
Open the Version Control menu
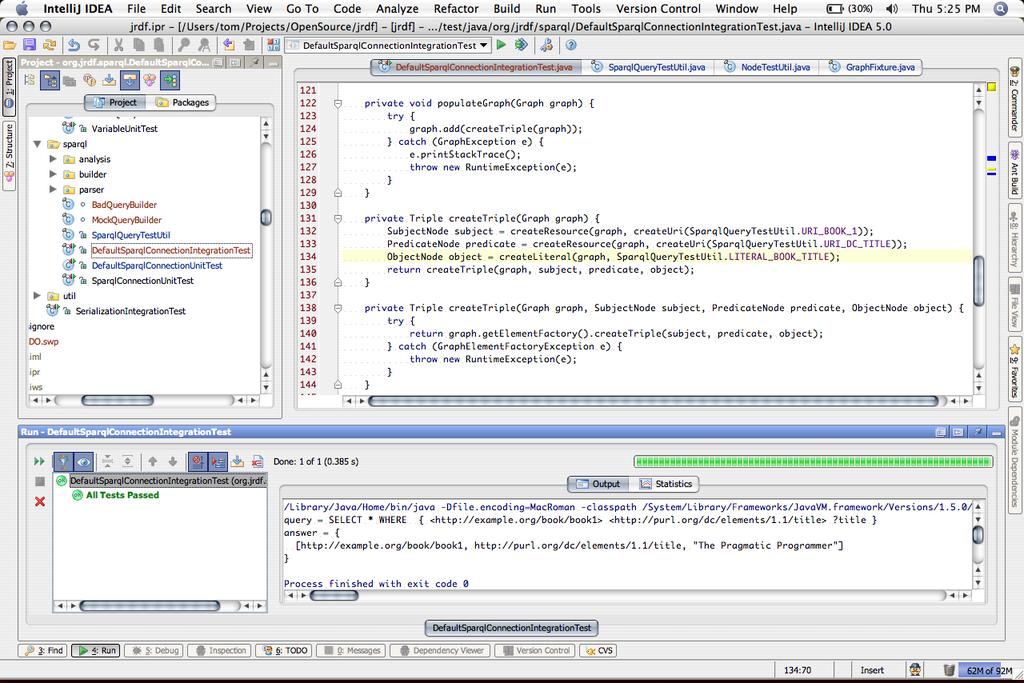[658, 8]
